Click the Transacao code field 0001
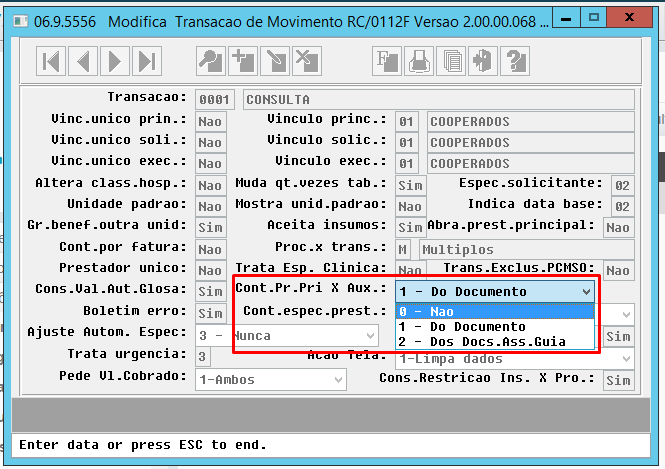 click(215, 100)
